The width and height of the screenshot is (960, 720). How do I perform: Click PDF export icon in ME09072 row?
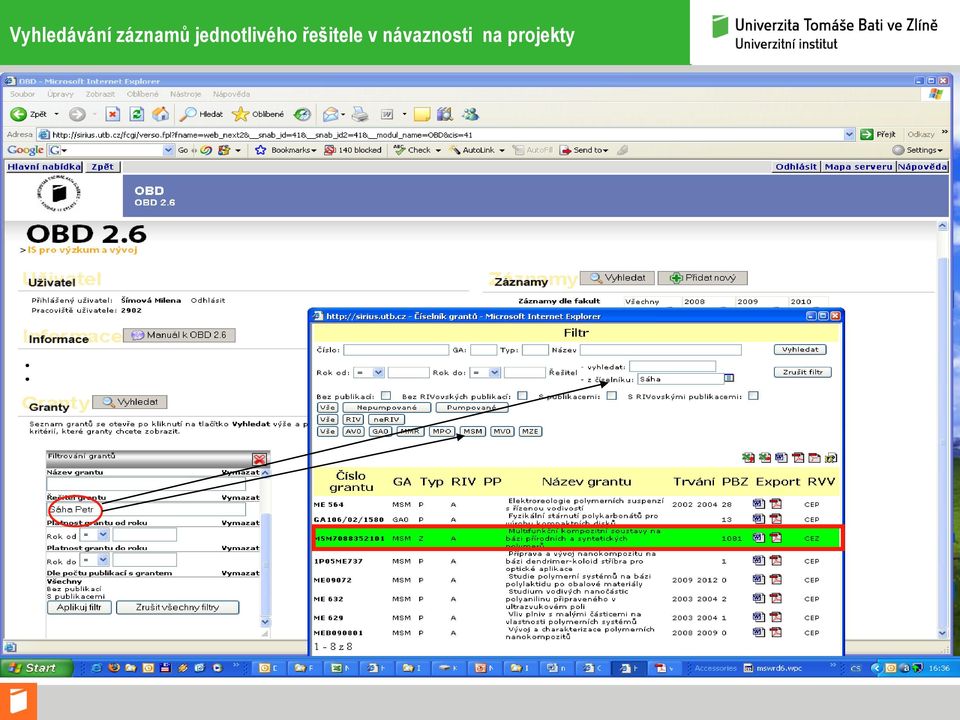(776, 579)
